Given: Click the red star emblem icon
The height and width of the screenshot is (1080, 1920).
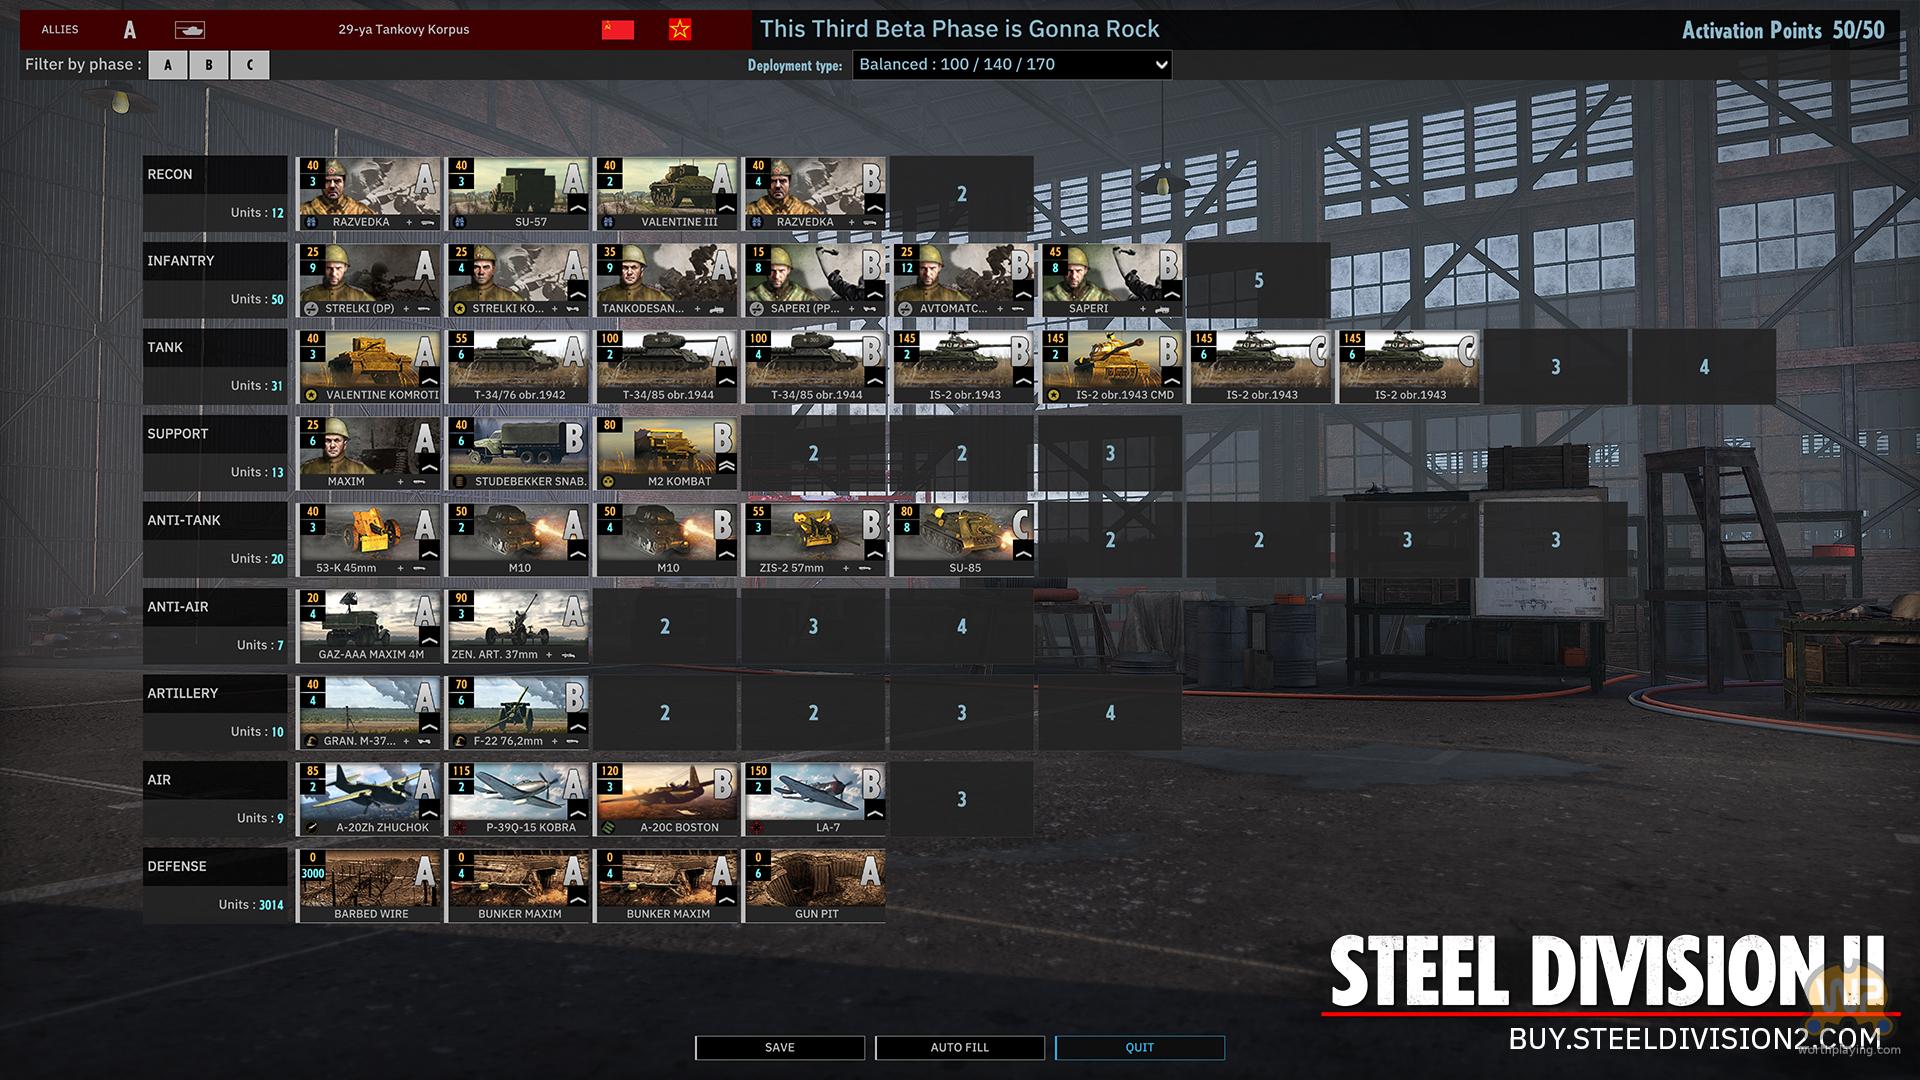Looking at the screenshot, I should (680, 30).
